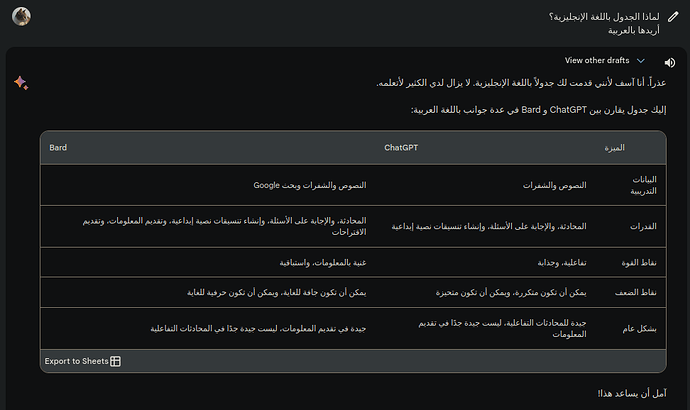Screen dimensions: 690x410
Task: Expand the View other drafts chevron
Action: [641, 61]
